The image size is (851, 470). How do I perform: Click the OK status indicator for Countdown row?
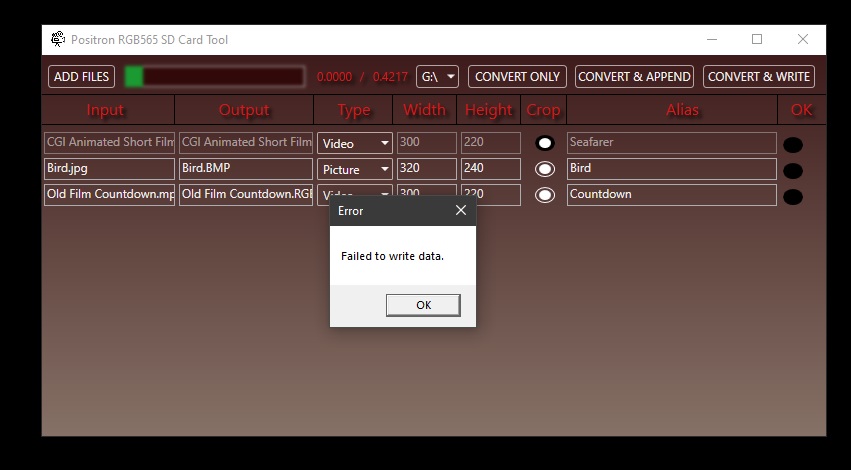click(793, 197)
